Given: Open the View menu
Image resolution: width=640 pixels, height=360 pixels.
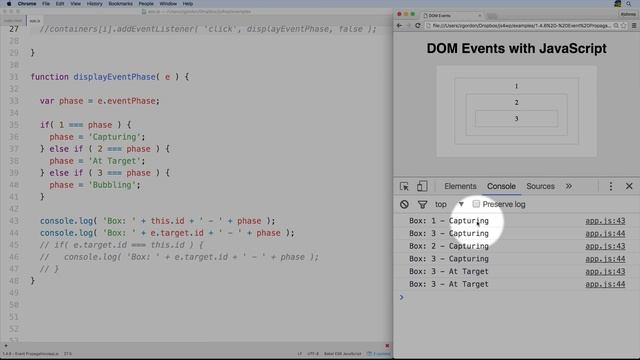Looking at the screenshot, I should point(76,4).
